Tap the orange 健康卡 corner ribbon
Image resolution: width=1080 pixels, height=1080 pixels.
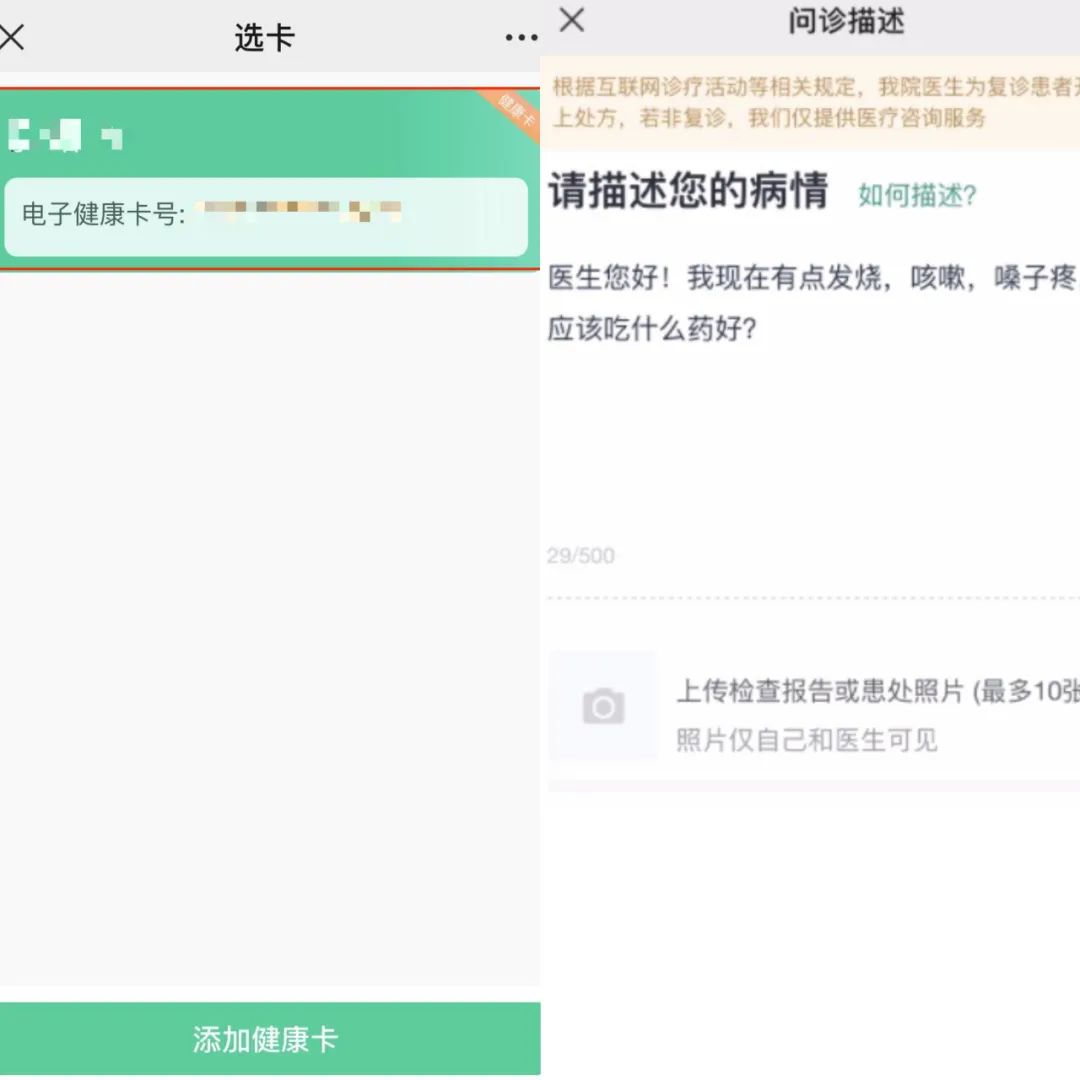[x=517, y=112]
